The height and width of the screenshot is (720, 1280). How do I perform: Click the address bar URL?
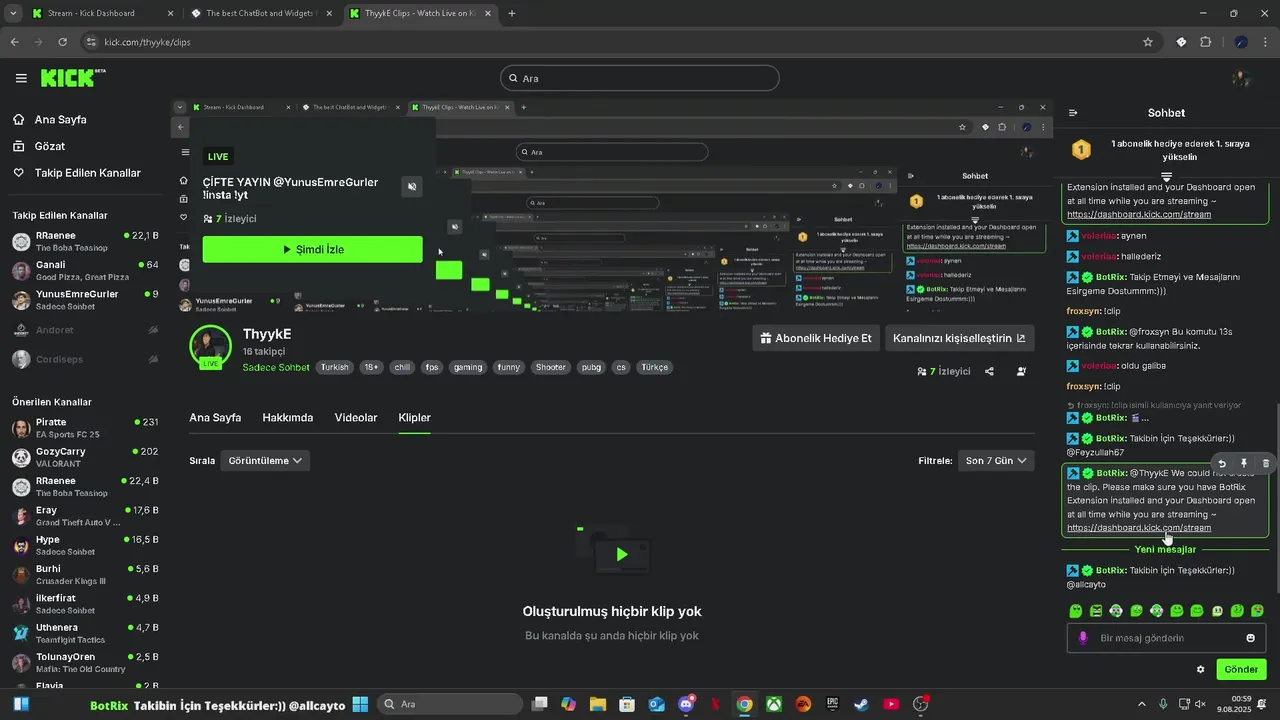click(x=147, y=42)
